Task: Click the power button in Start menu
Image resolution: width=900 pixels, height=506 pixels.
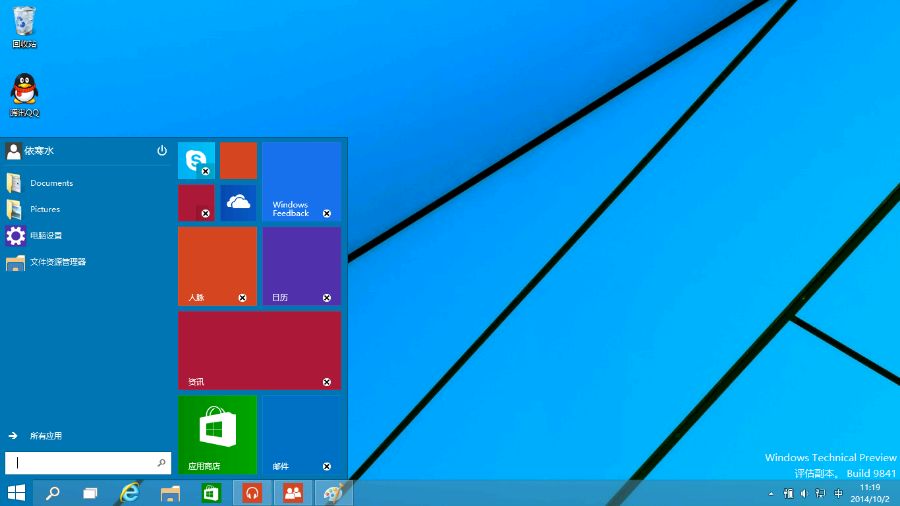Action: click(x=162, y=150)
